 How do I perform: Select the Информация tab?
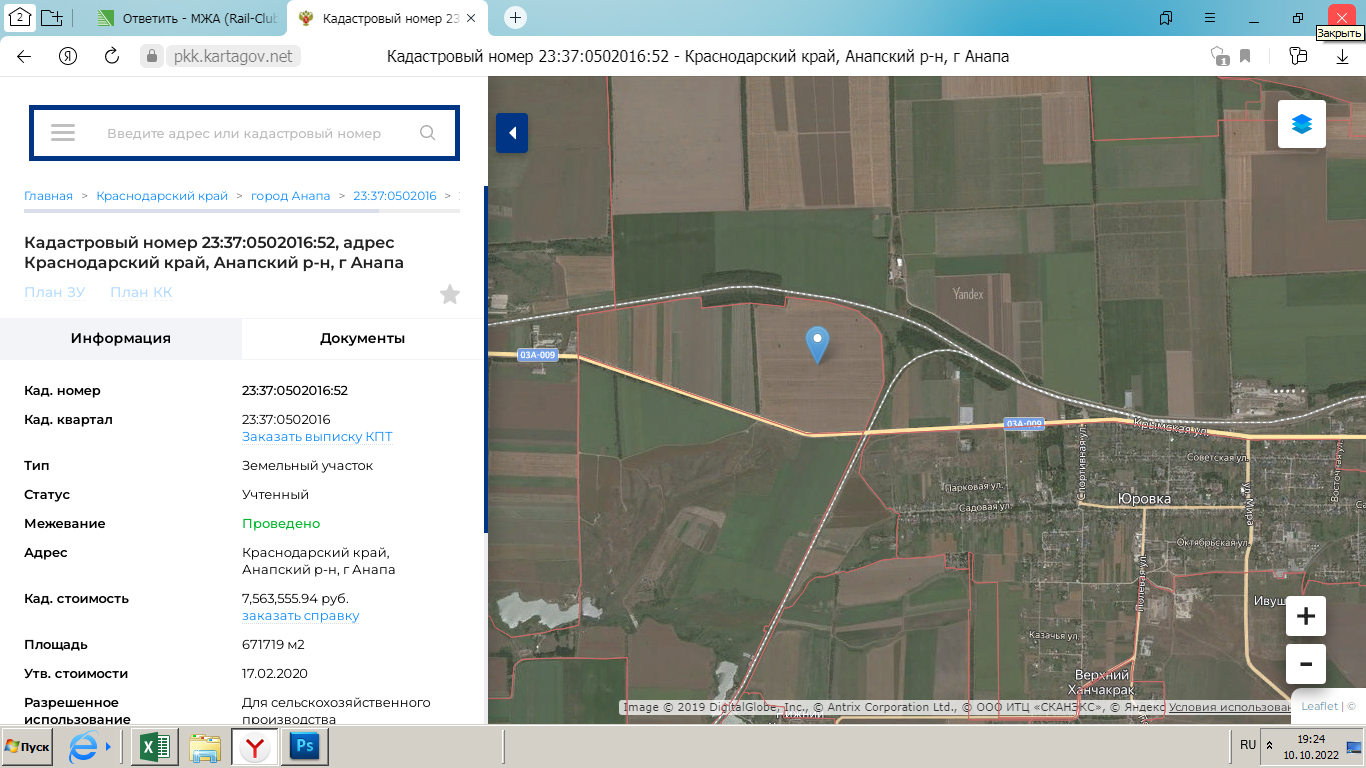[120, 339]
